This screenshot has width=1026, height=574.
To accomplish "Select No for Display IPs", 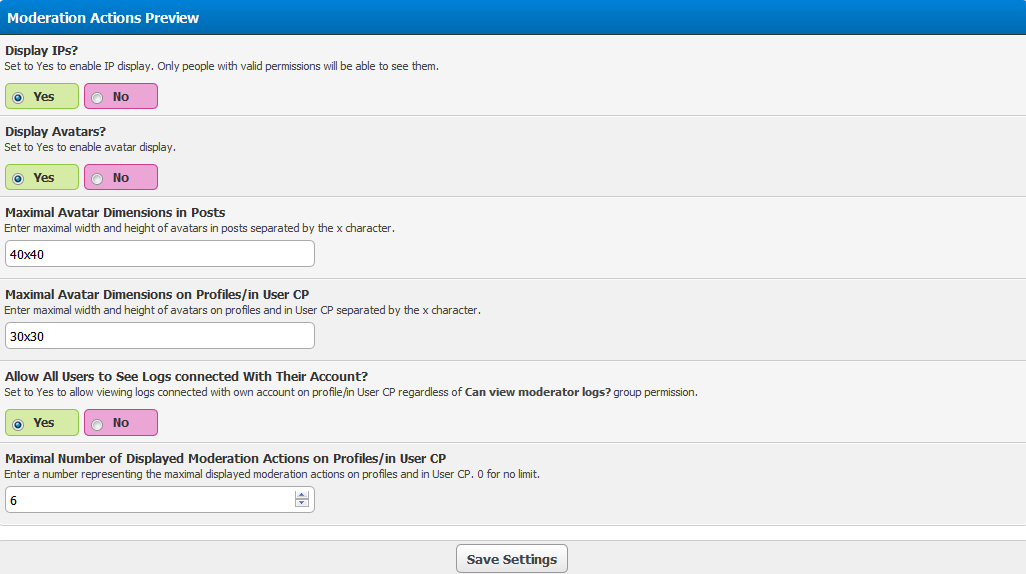I will coord(98,97).
